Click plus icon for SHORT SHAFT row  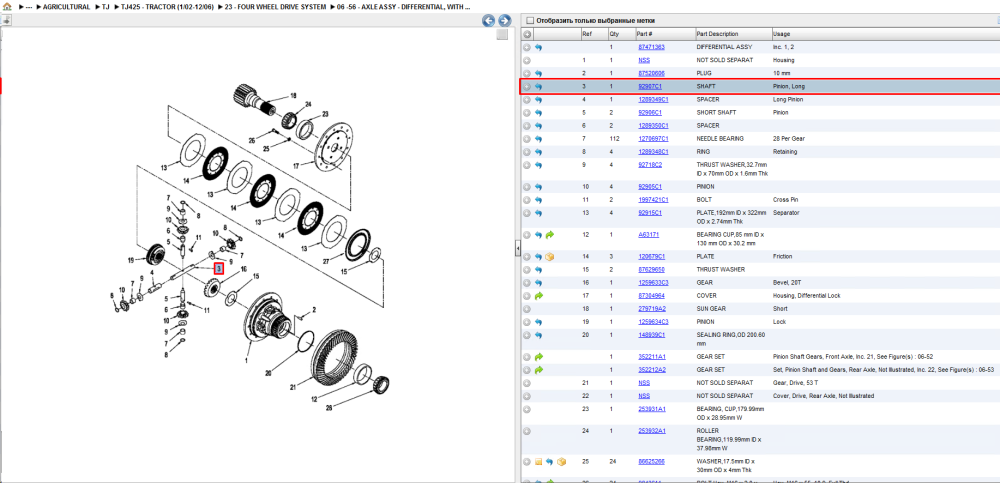[527, 112]
